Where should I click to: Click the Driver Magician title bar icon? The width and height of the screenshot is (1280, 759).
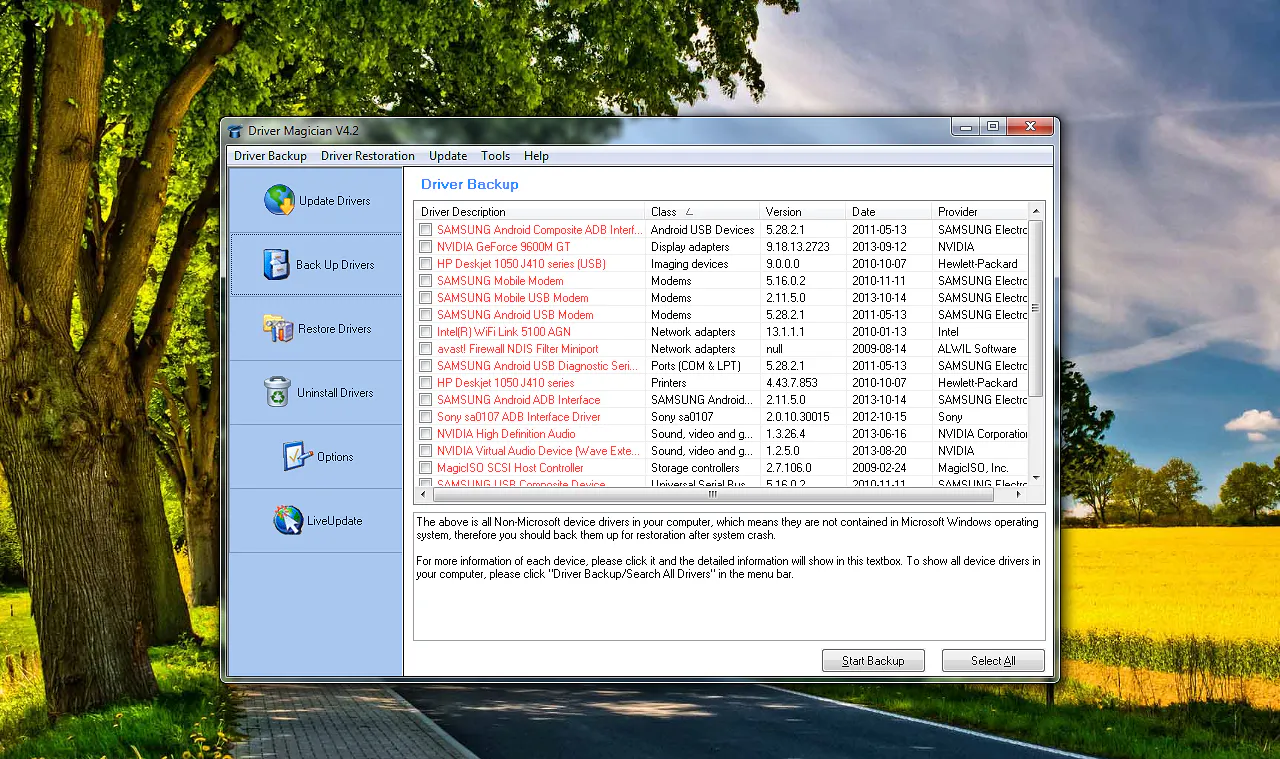[x=234, y=130]
